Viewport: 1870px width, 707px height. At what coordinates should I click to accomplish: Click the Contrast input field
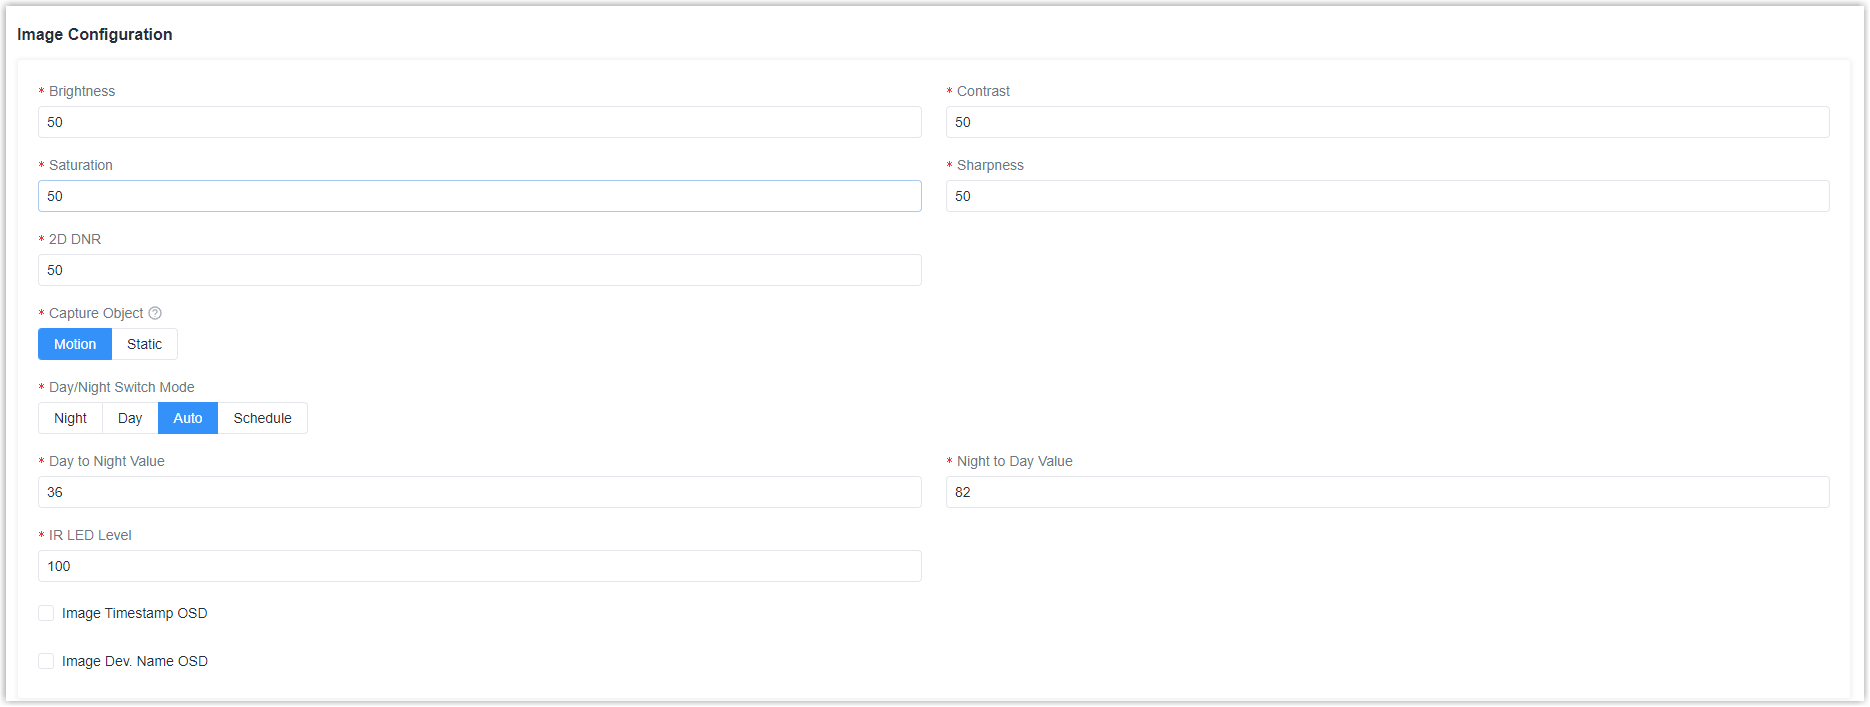tap(1388, 122)
